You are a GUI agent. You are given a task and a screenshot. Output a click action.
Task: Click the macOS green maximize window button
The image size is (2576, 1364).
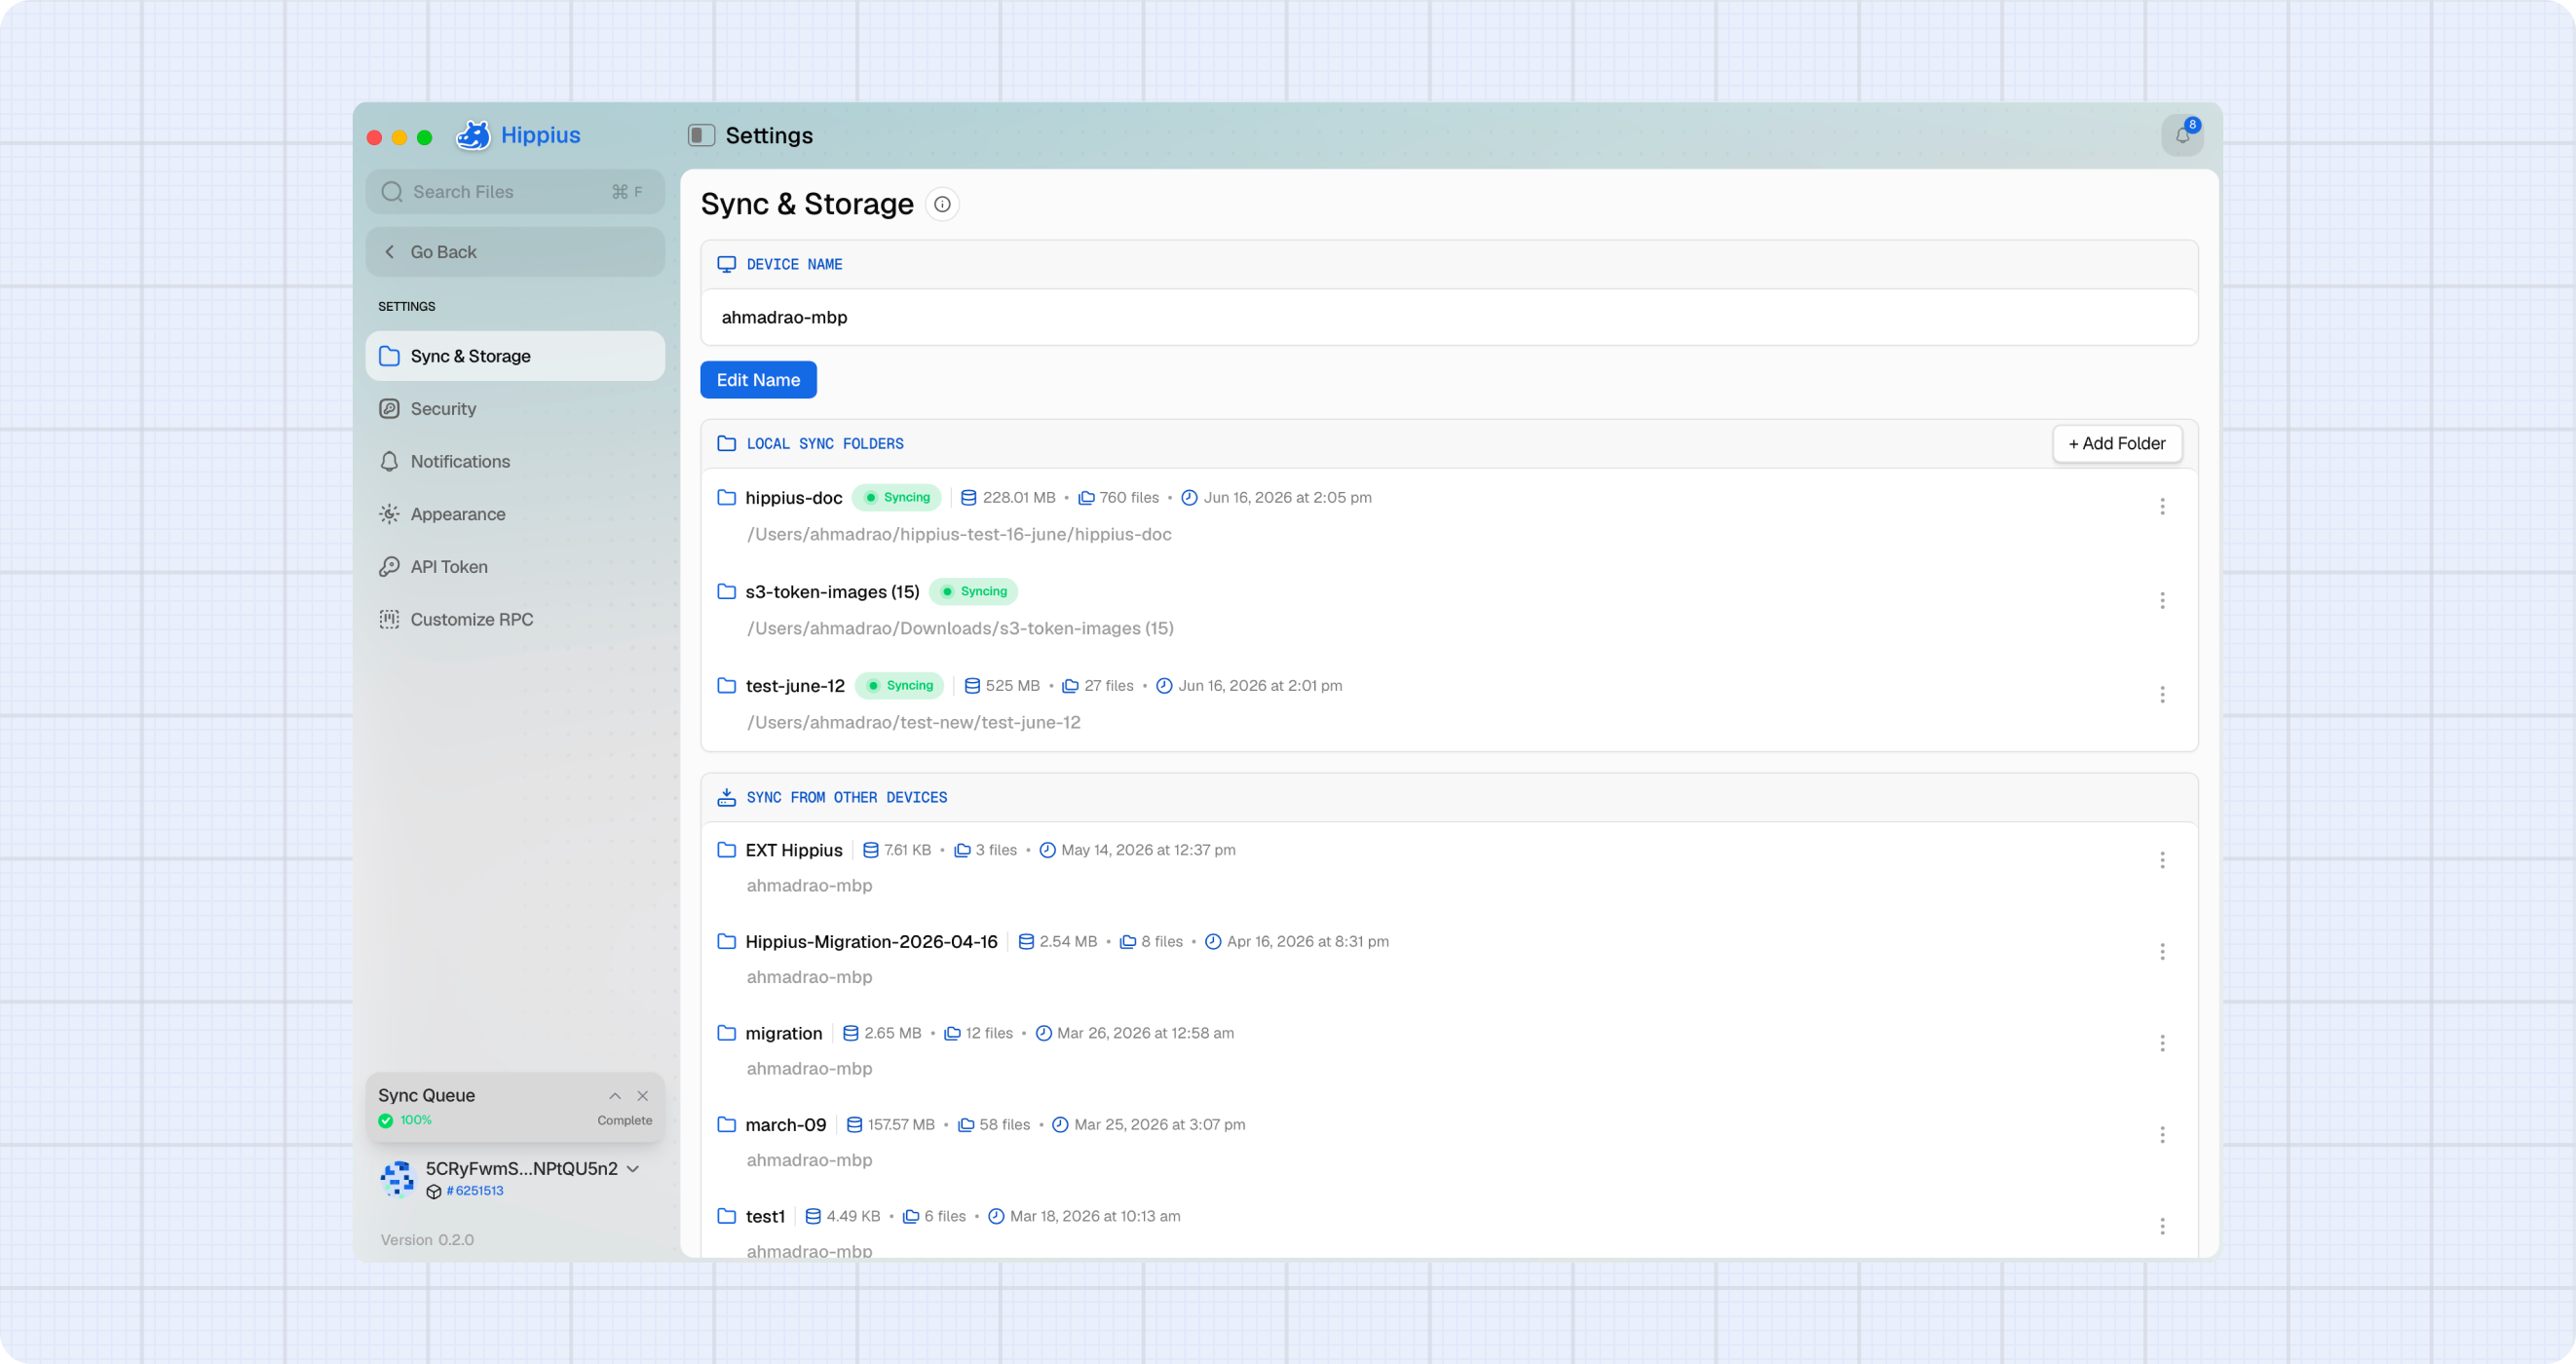click(x=424, y=137)
